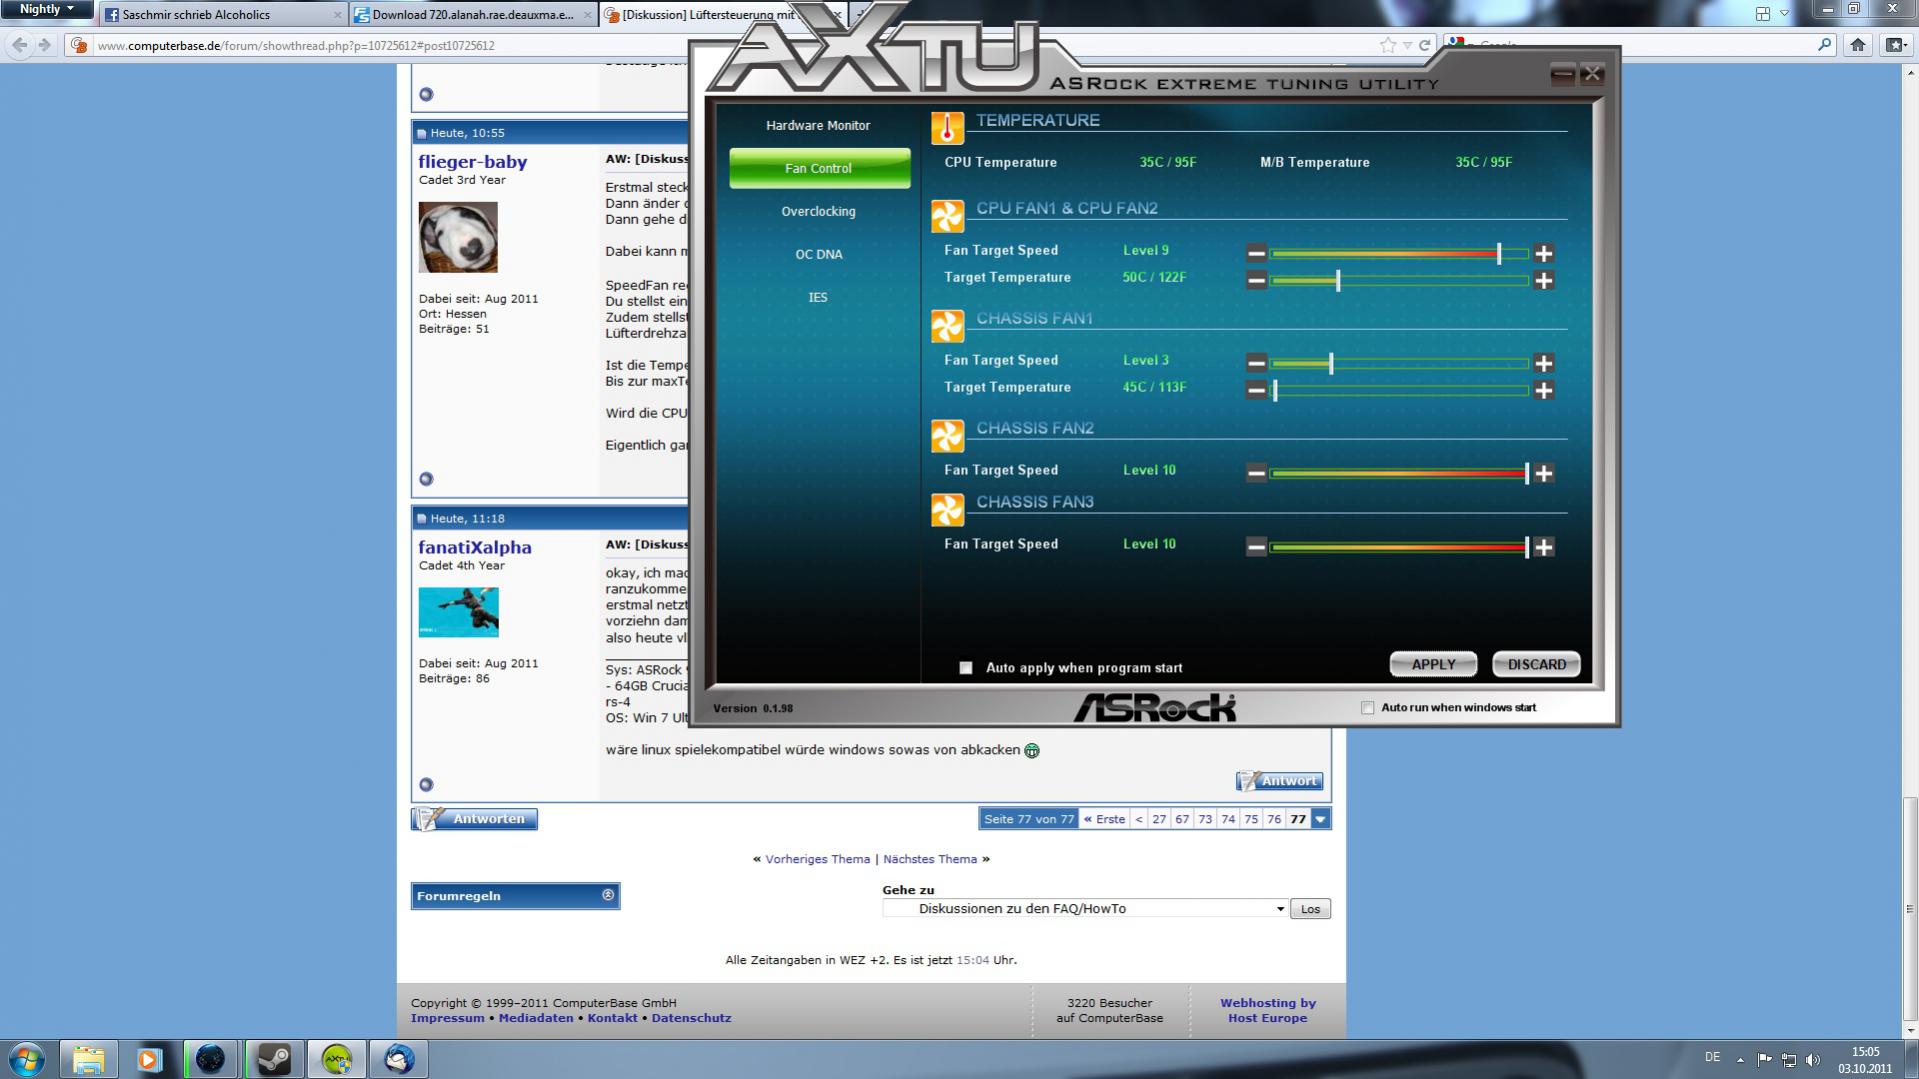Click the CPU Fan Target Speed slider
Image resolution: width=1919 pixels, height=1079 pixels.
[1399, 253]
